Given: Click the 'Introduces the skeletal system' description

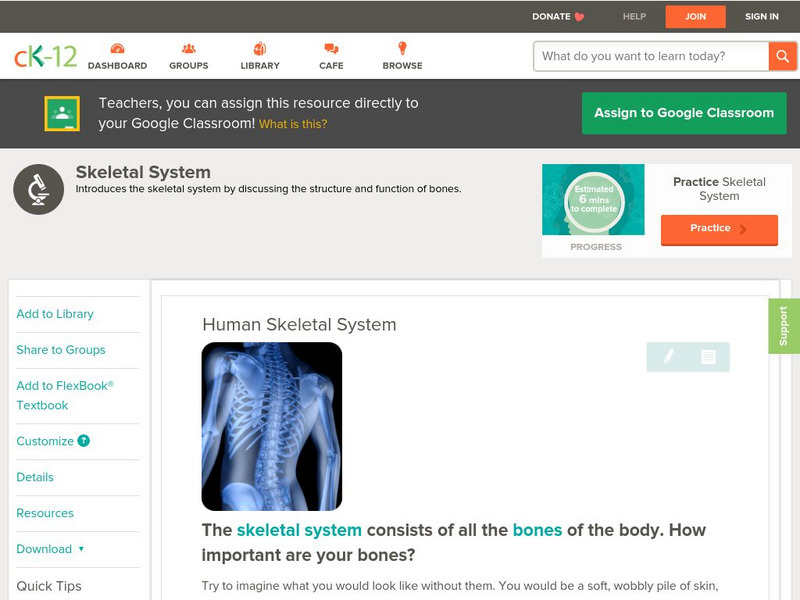Looking at the screenshot, I should (268, 189).
